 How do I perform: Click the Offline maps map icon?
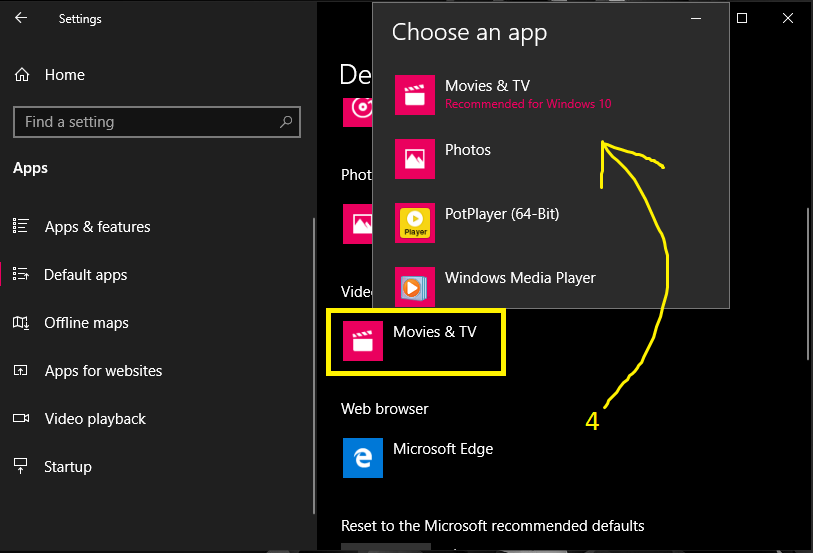coord(21,322)
